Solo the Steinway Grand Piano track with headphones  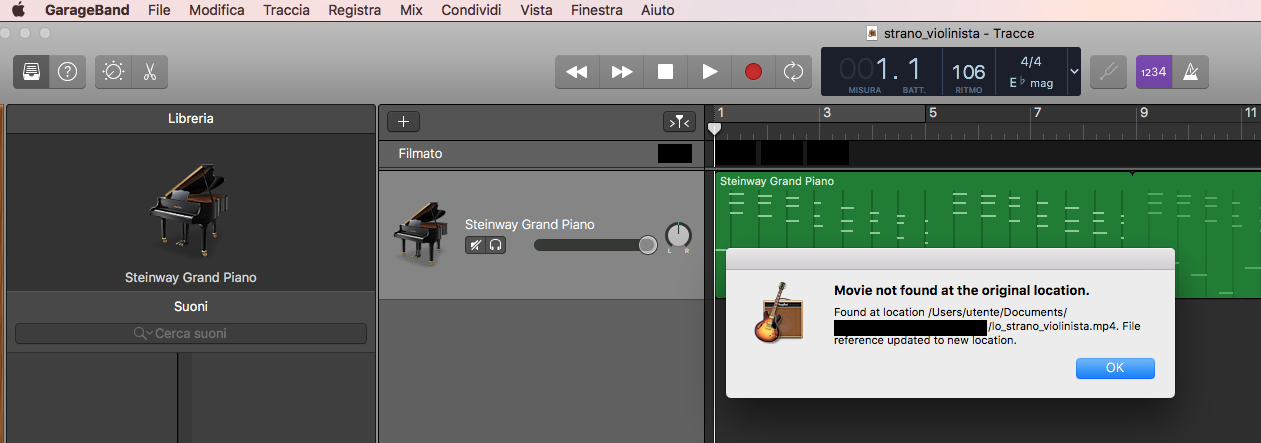pos(496,245)
